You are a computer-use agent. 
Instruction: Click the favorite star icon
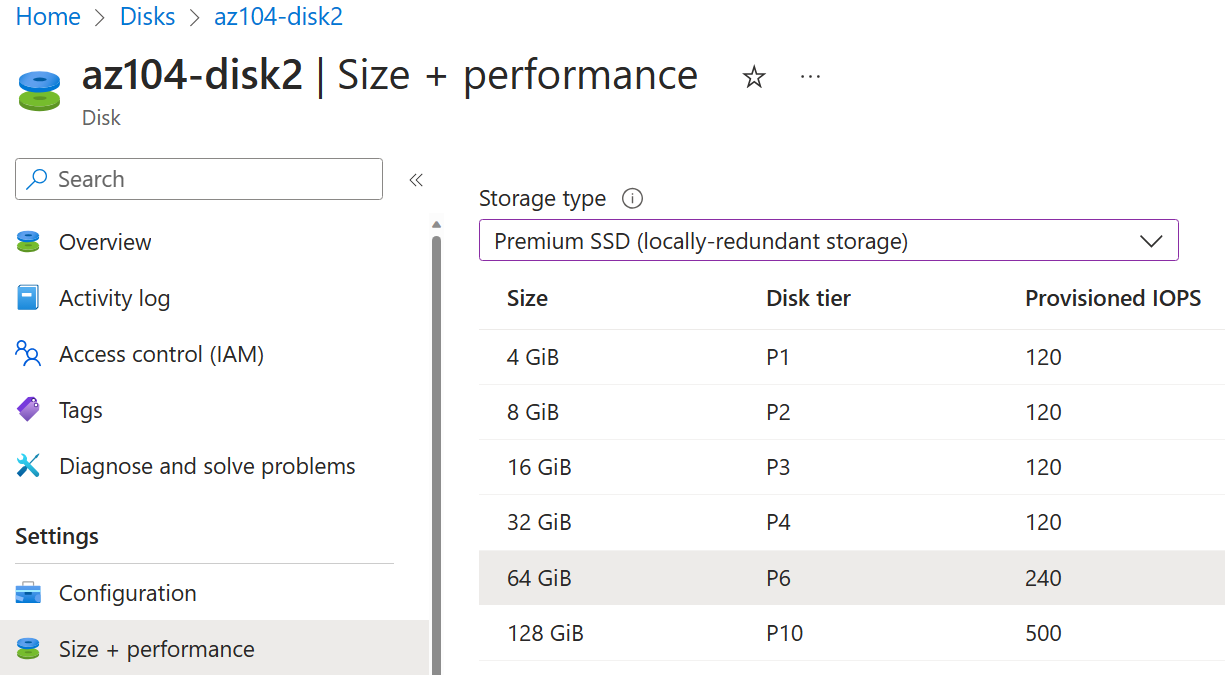pos(754,77)
